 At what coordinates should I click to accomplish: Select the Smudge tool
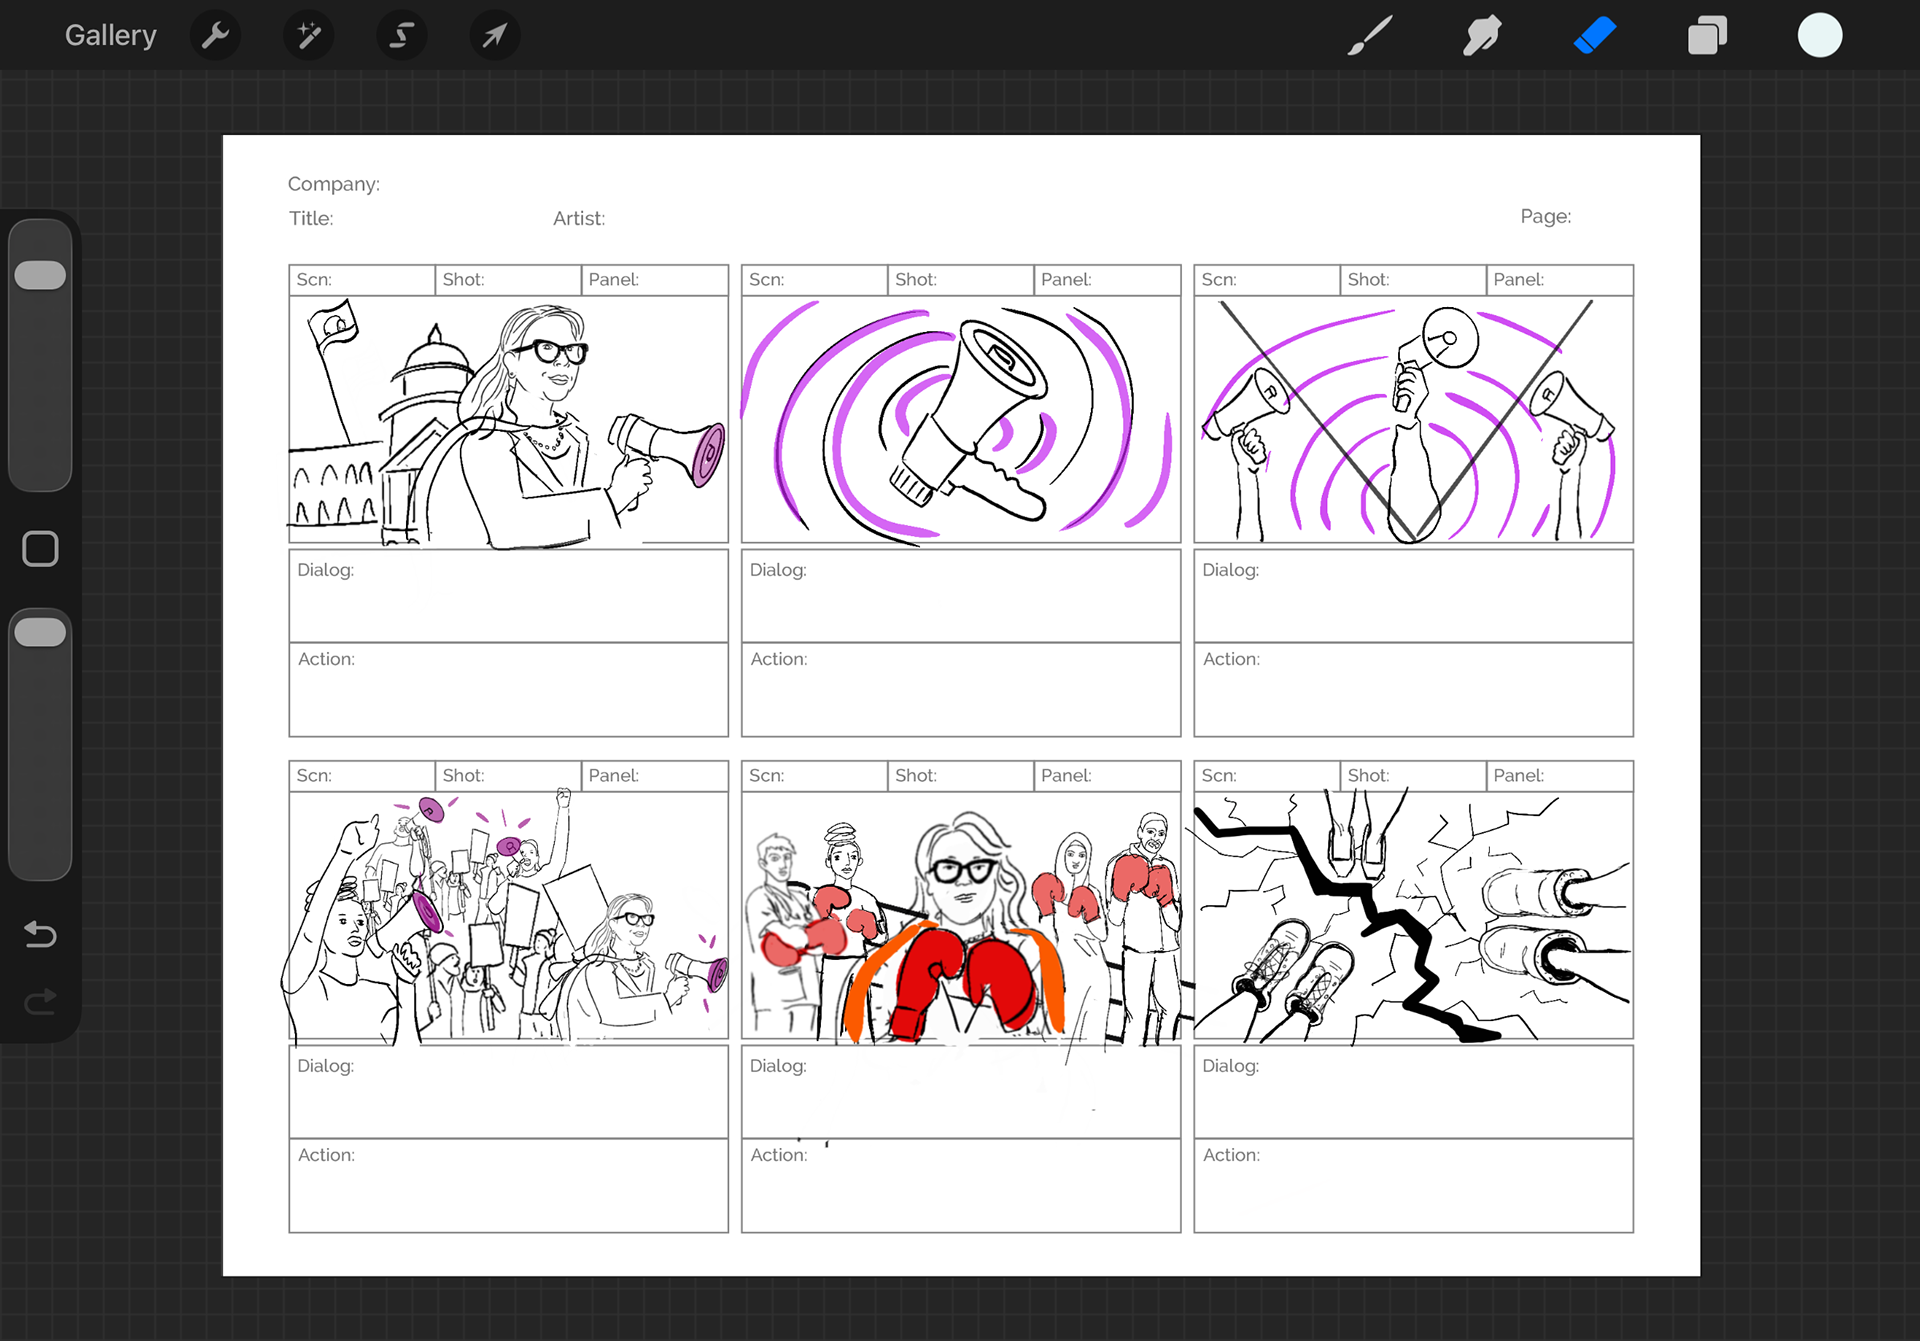tap(1481, 36)
